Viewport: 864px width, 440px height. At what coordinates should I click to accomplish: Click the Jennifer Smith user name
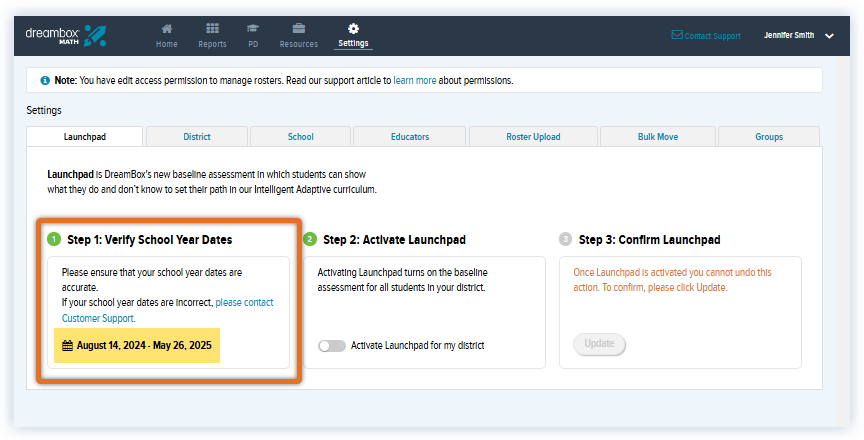tap(789, 35)
